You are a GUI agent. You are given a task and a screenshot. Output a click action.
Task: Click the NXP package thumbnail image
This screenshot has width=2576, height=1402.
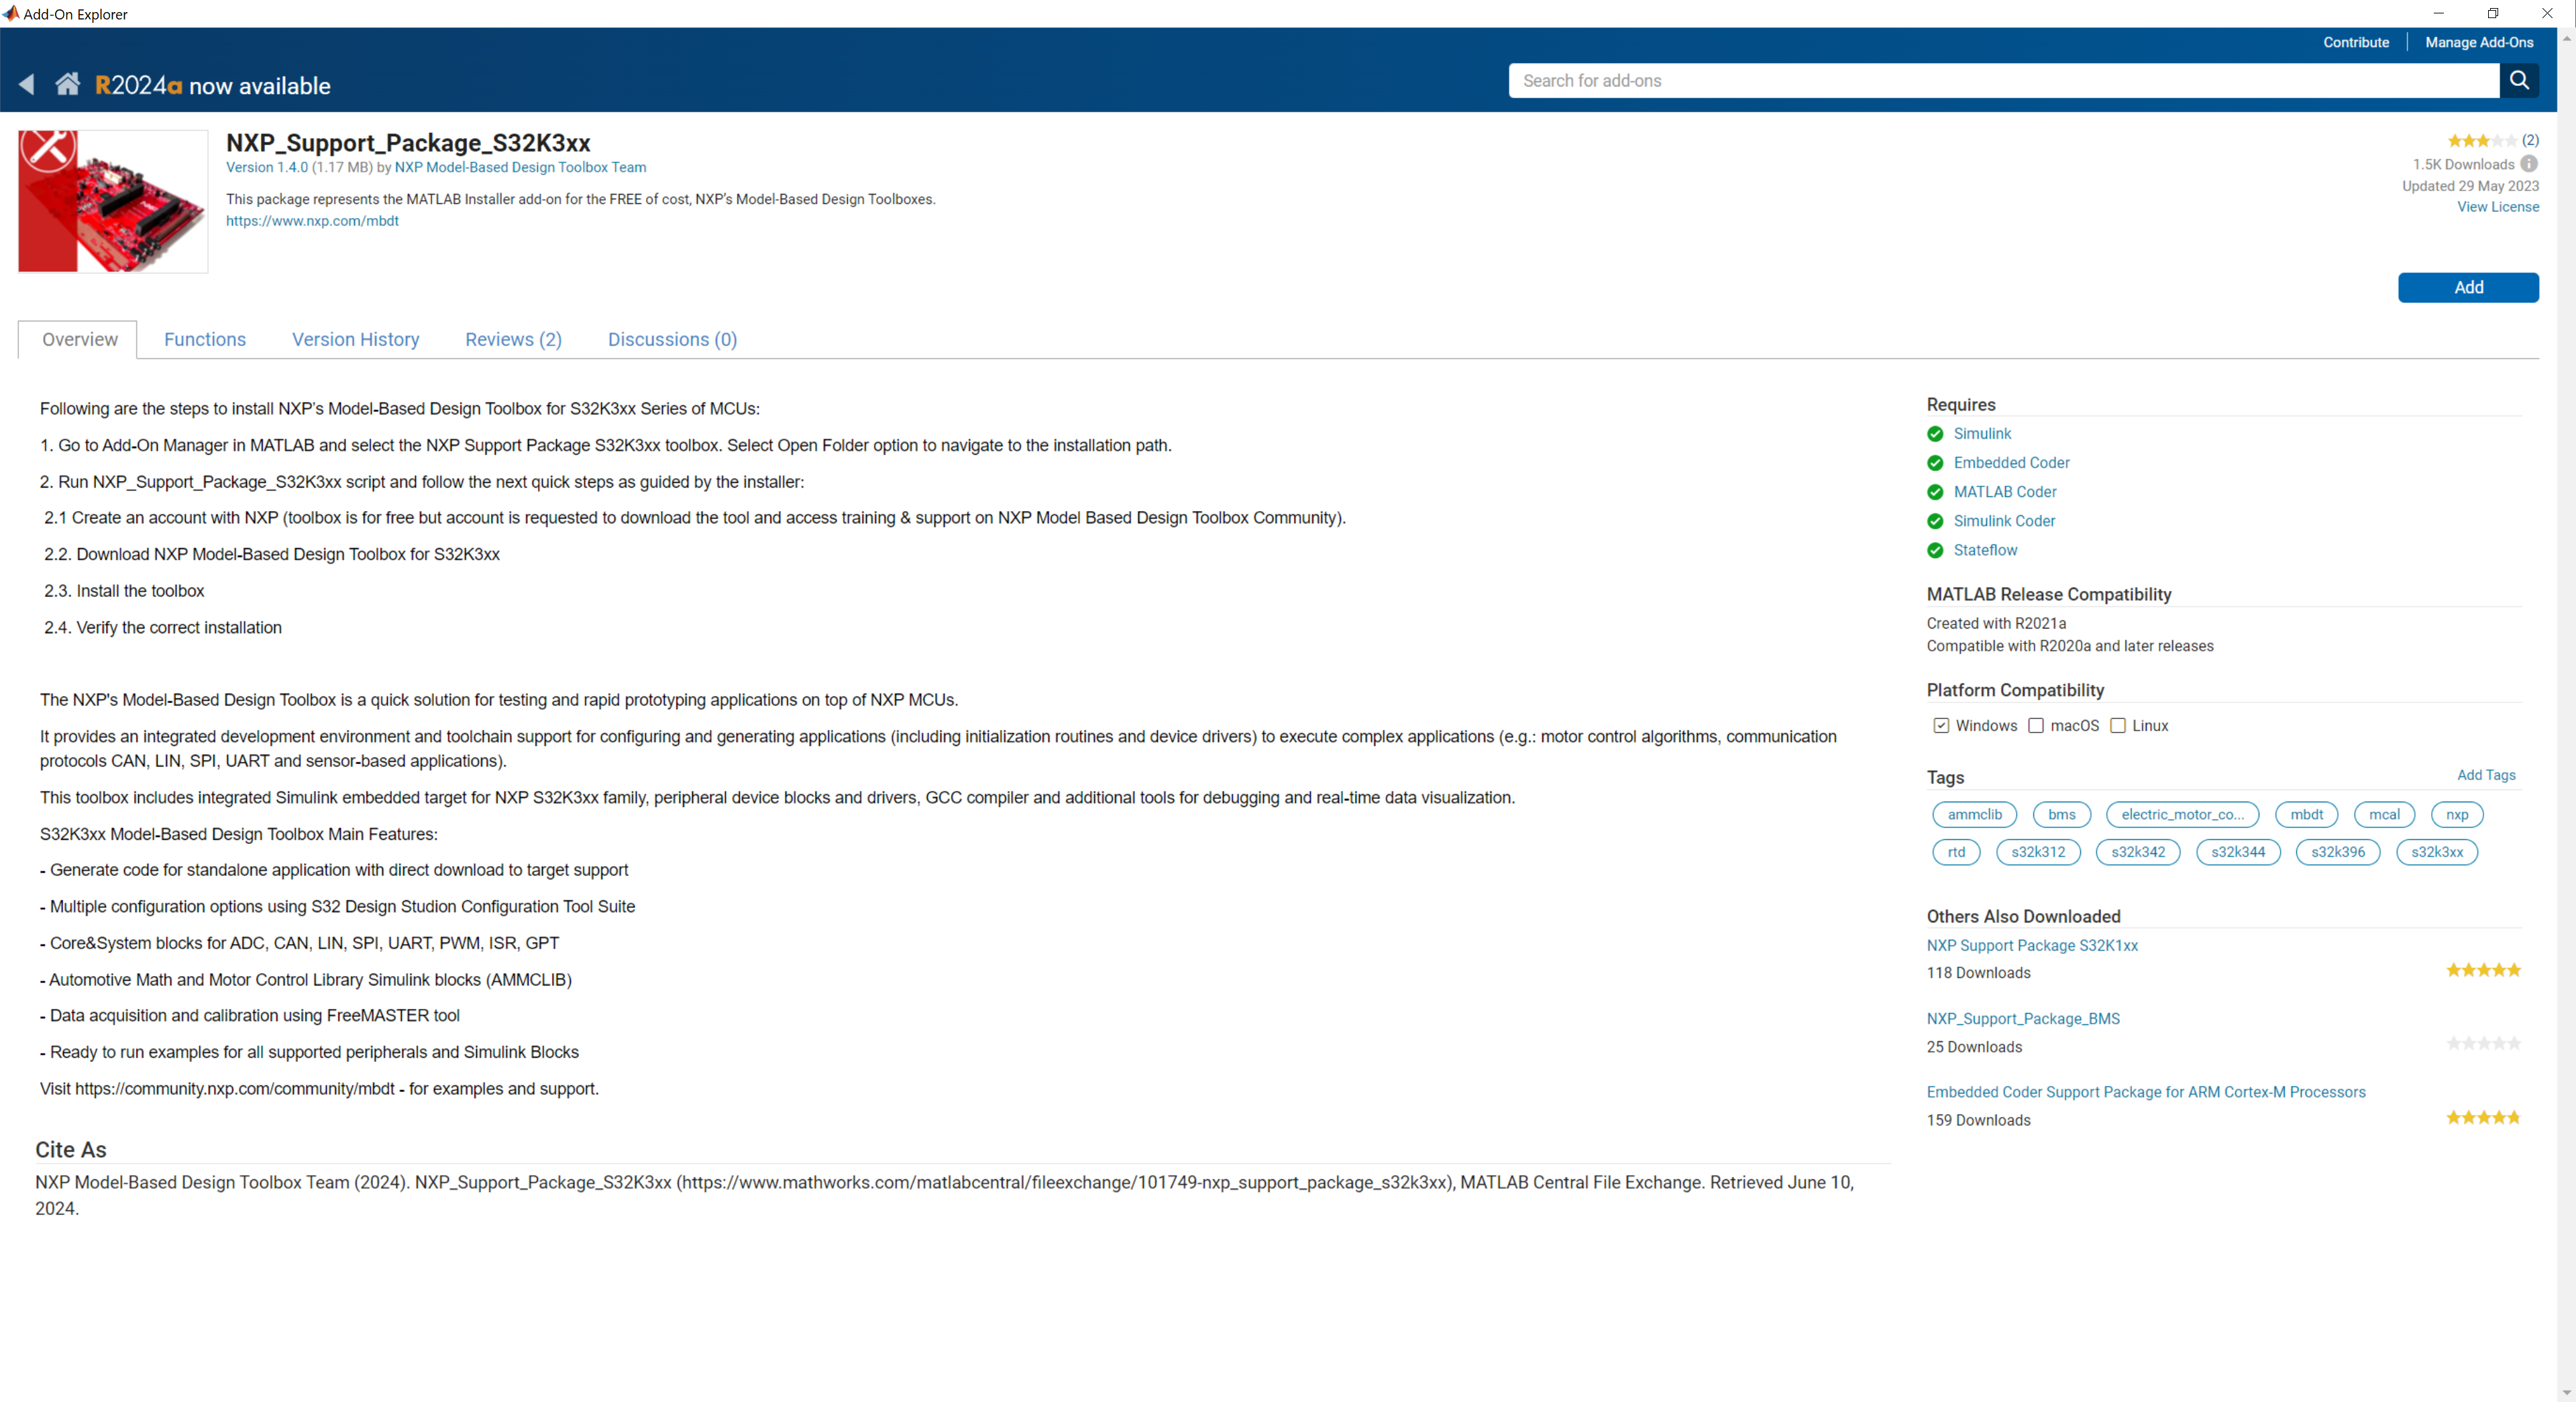pos(113,201)
